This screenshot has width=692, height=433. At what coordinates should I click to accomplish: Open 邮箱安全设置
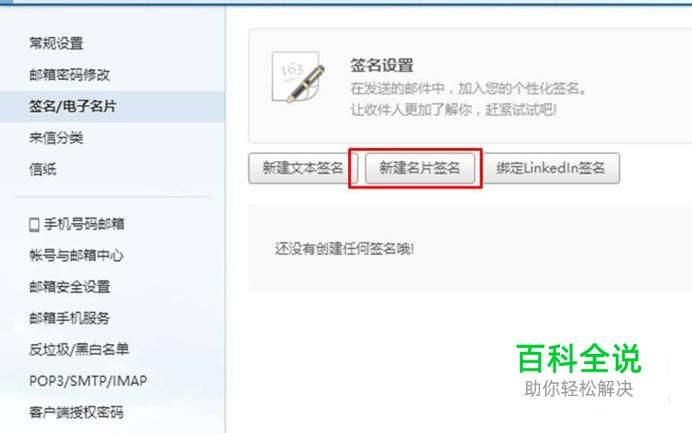coord(70,287)
